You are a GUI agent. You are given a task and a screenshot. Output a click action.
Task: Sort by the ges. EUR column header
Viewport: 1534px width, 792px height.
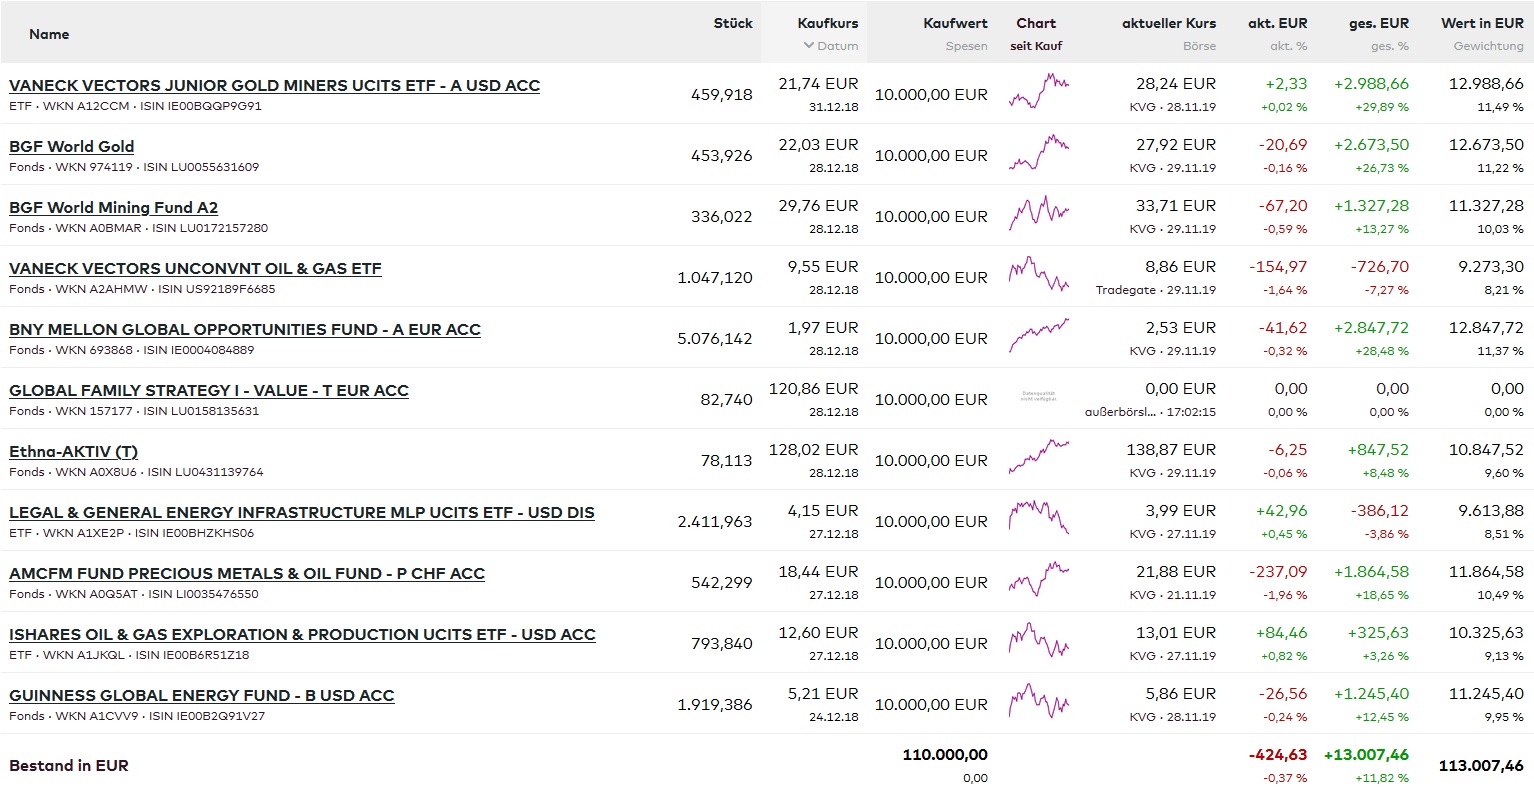click(x=1378, y=23)
